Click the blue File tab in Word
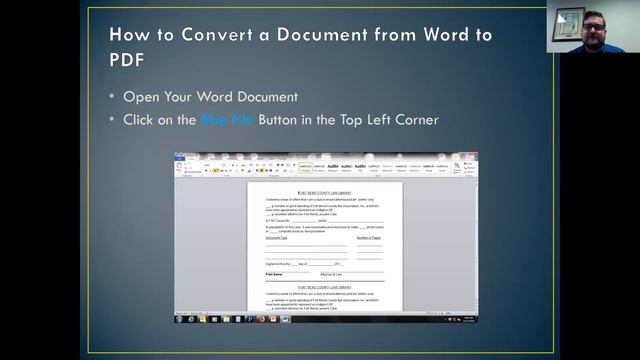The width and height of the screenshot is (640, 360). [180, 159]
